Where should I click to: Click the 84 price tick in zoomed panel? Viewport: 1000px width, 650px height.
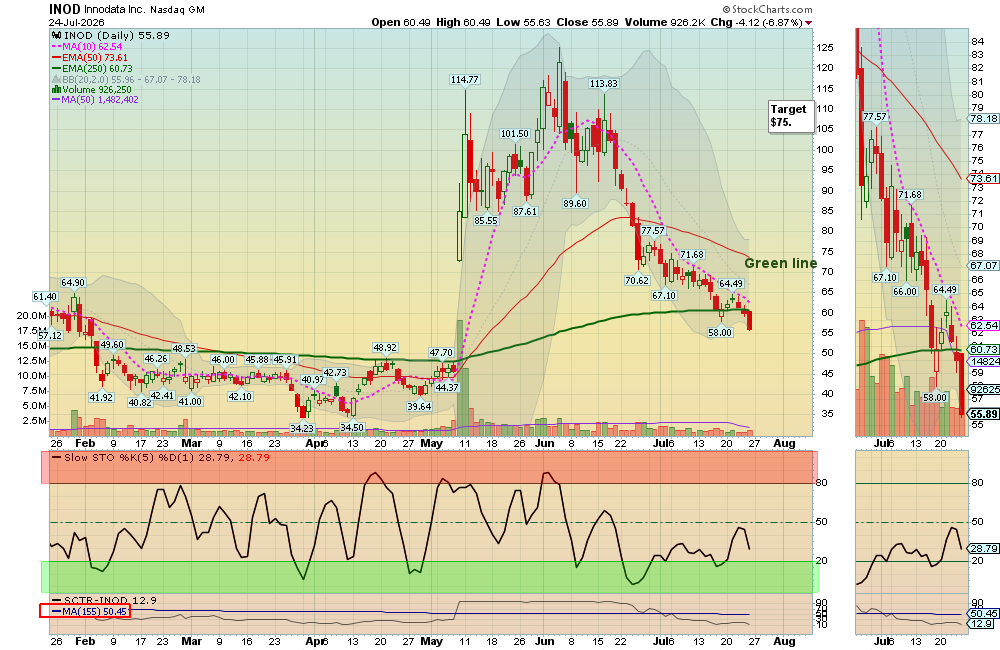[977, 41]
